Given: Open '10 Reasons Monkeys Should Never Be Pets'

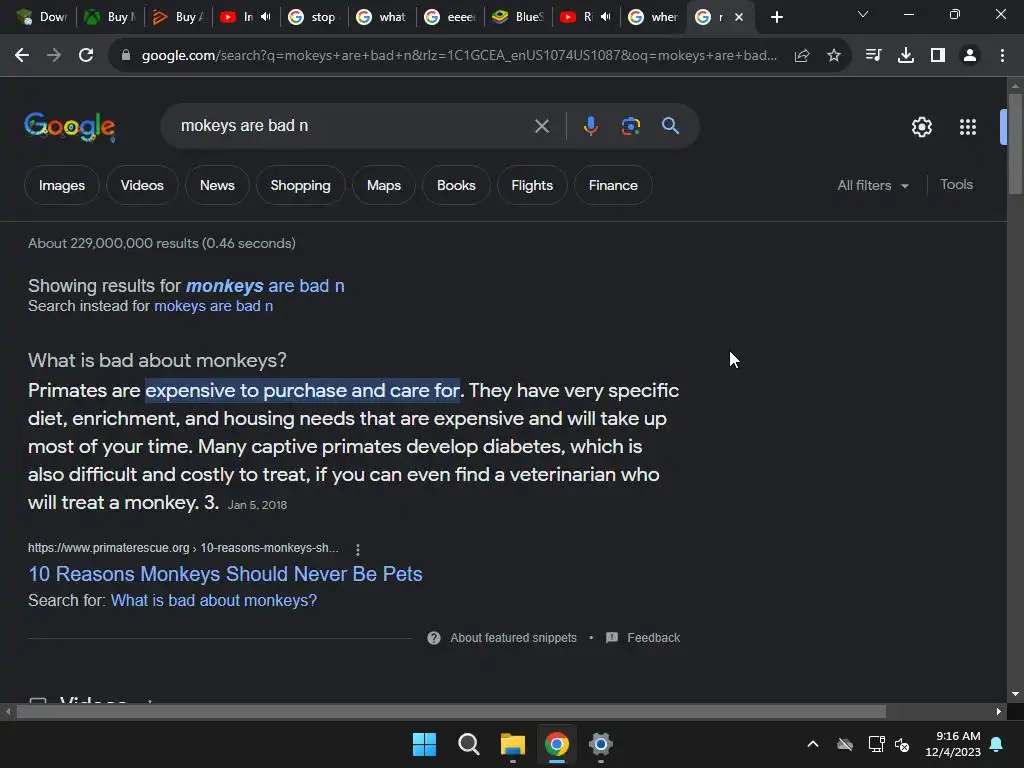Looking at the screenshot, I should coord(225,574).
